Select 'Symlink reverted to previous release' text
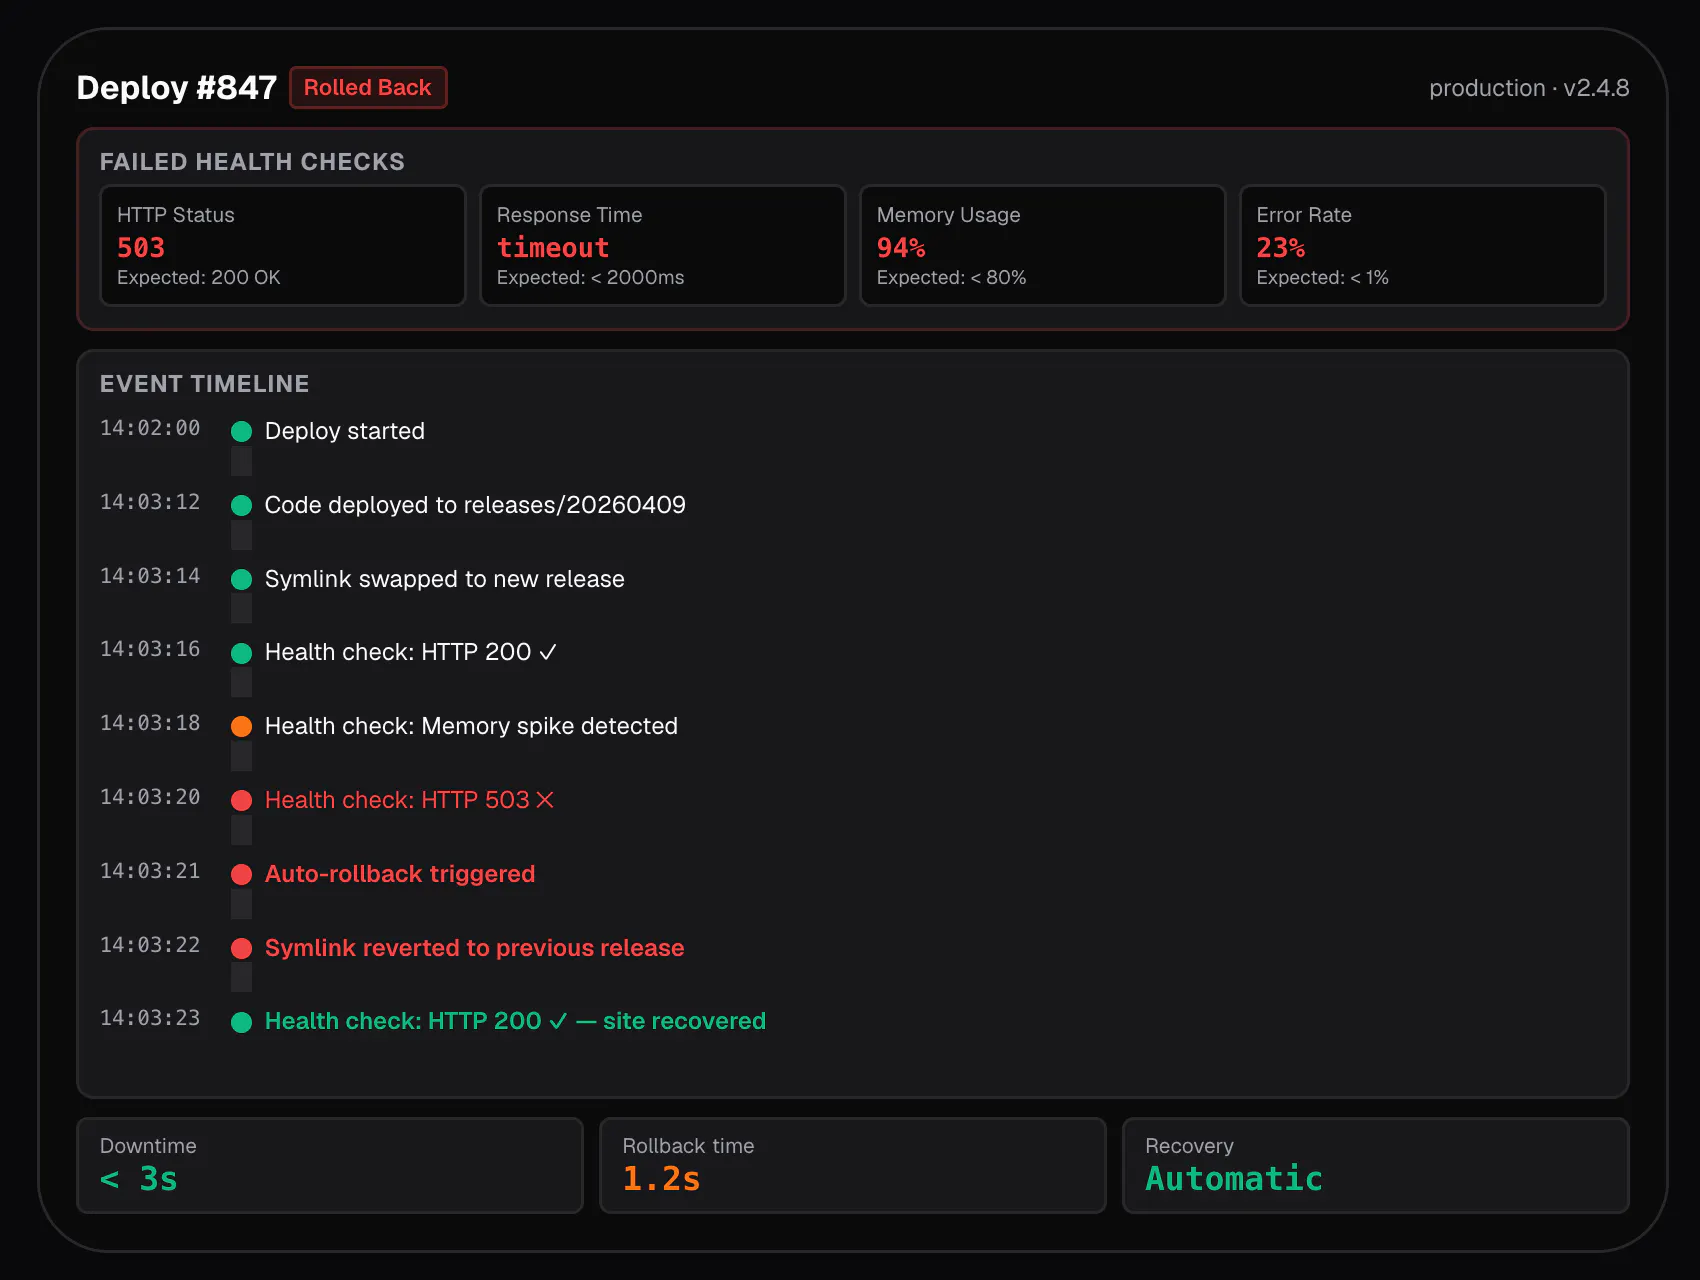The image size is (1700, 1280). [x=475, y=948]
